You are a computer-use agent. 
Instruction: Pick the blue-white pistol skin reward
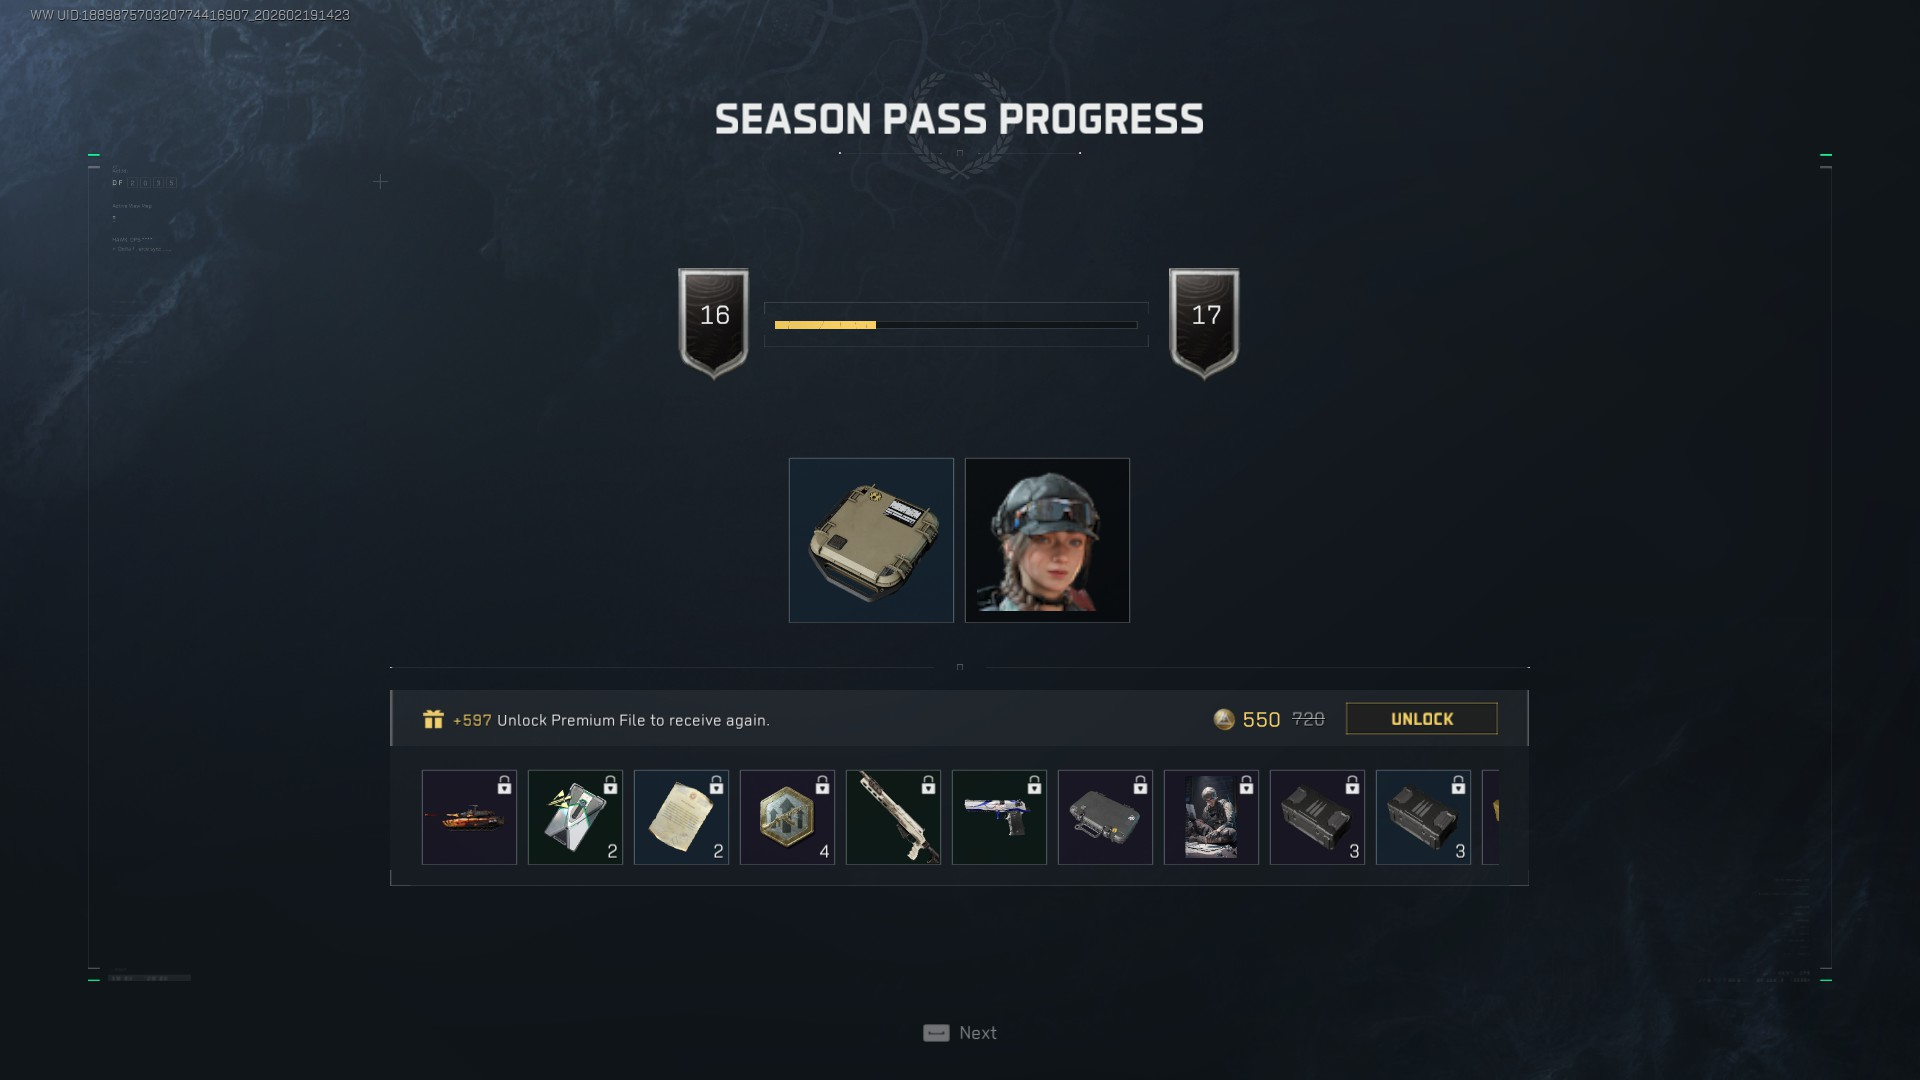(x=999, y=817)
